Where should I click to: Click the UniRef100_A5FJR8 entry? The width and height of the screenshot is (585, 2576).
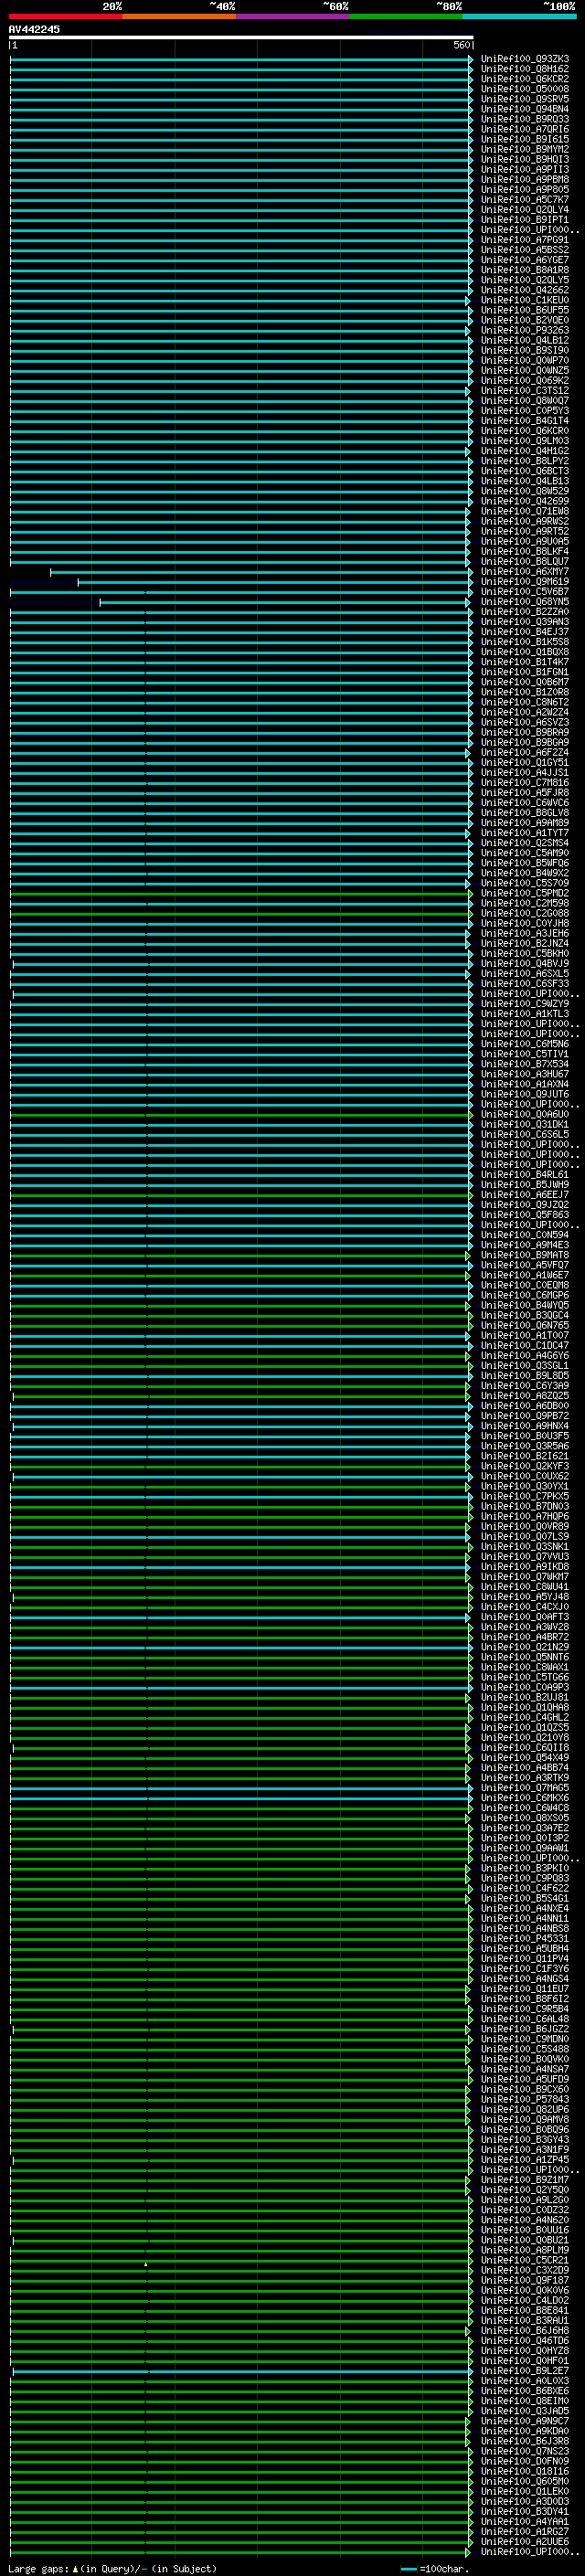pyautogui.click(x=525, y=793)
